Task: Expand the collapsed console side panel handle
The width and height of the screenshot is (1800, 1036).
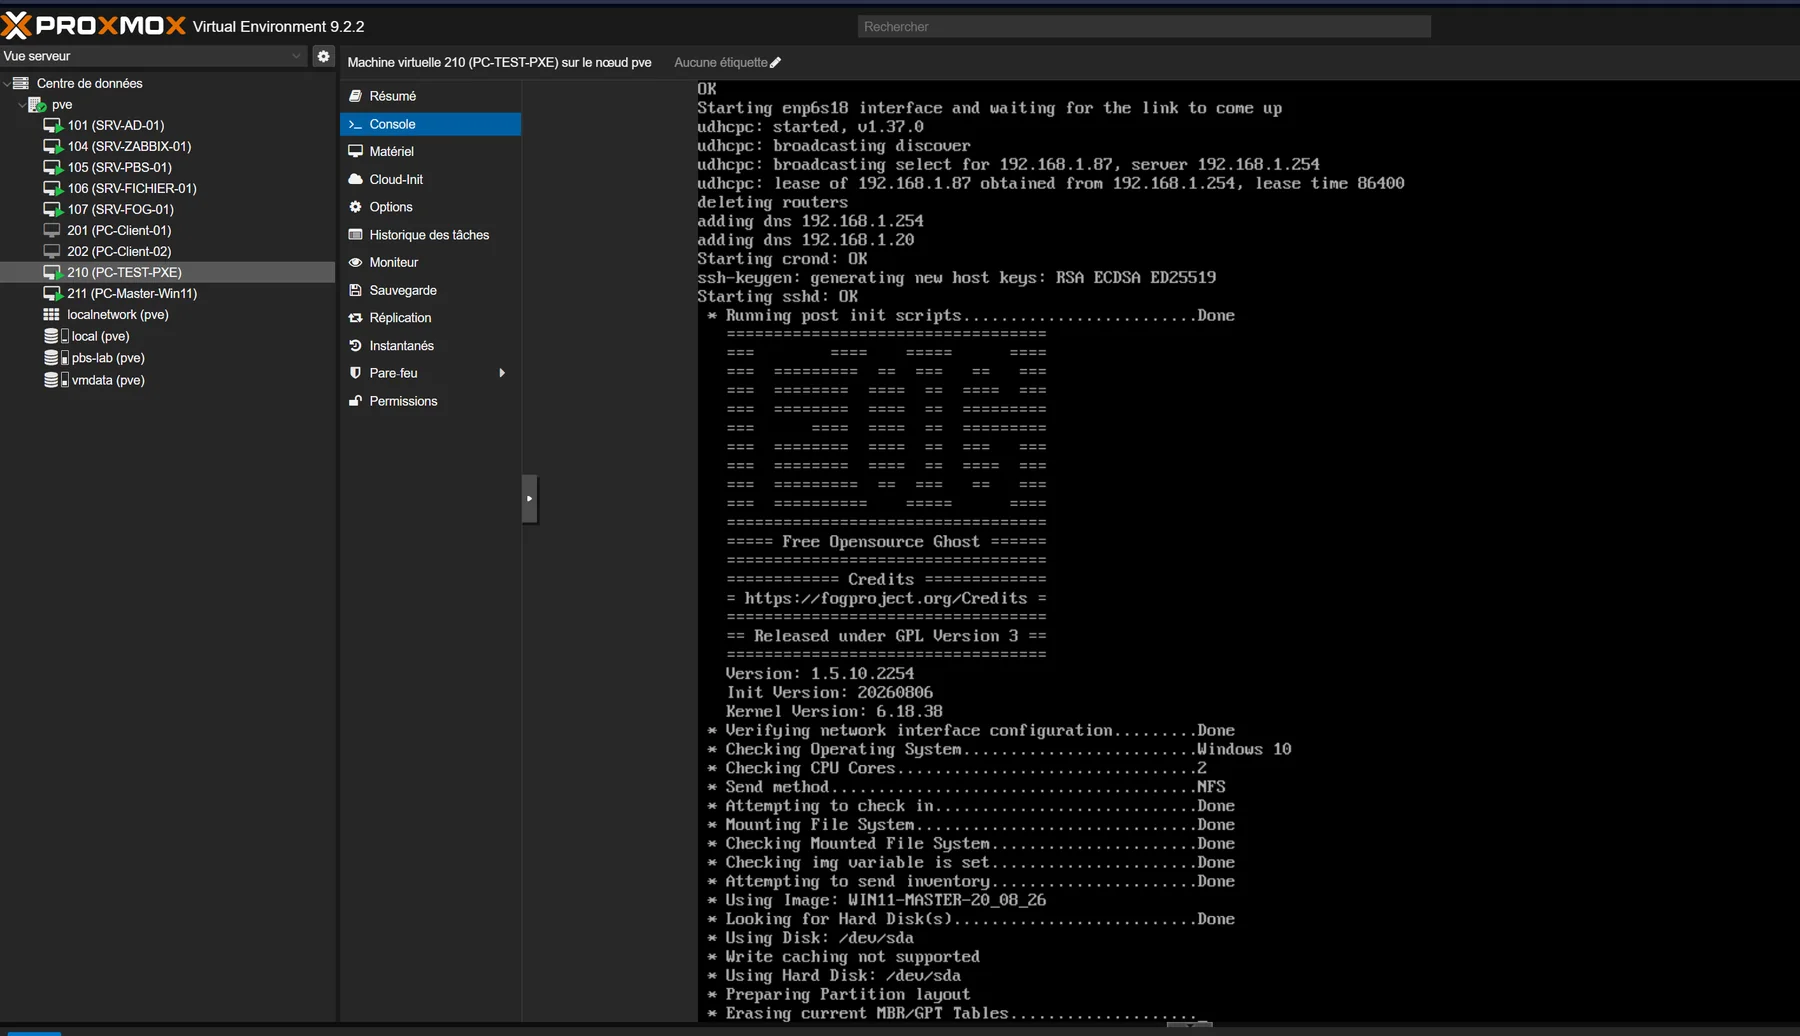Action: (530, 498)
